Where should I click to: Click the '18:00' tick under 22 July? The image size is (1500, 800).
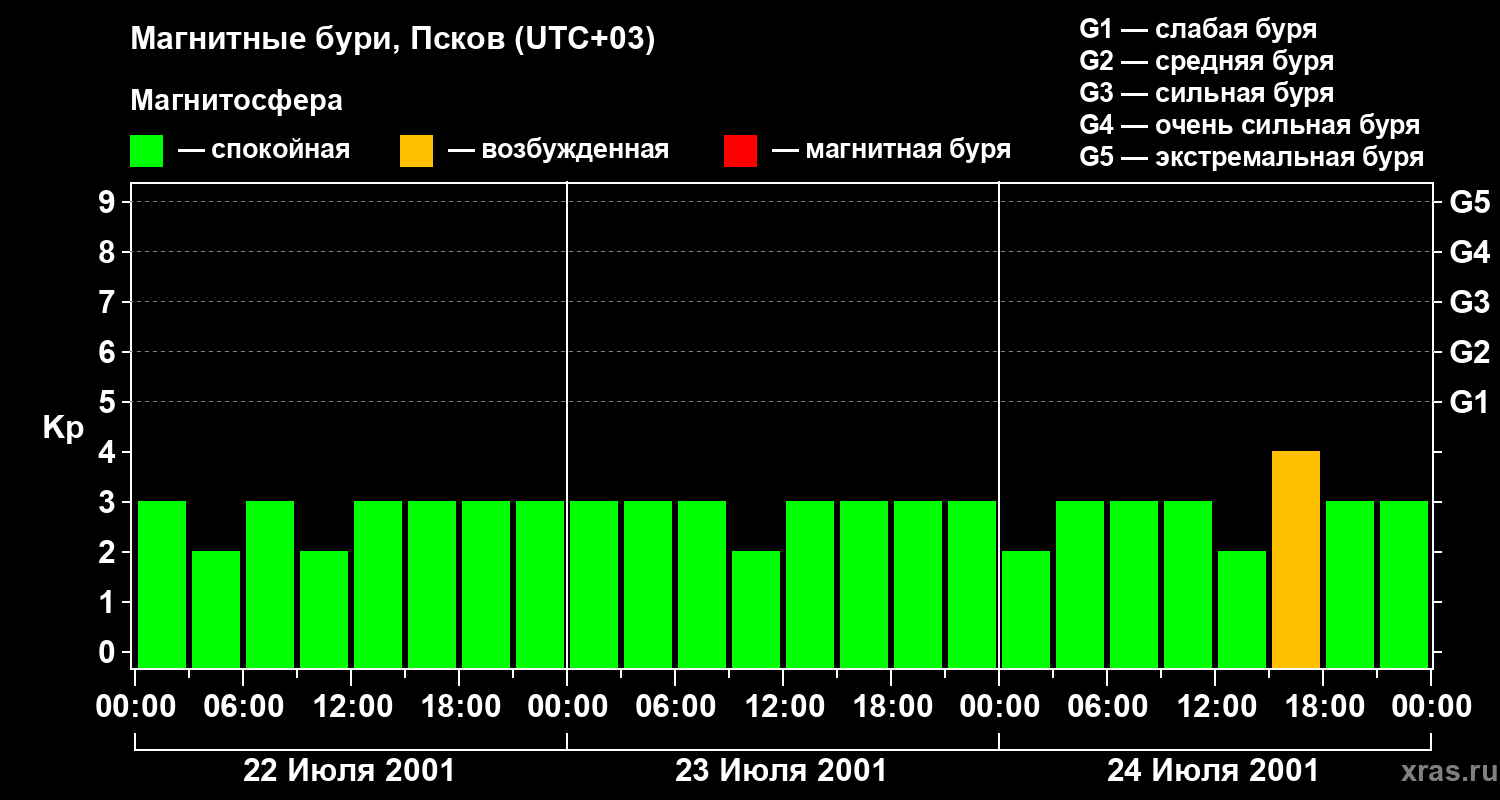click(459, 707)
